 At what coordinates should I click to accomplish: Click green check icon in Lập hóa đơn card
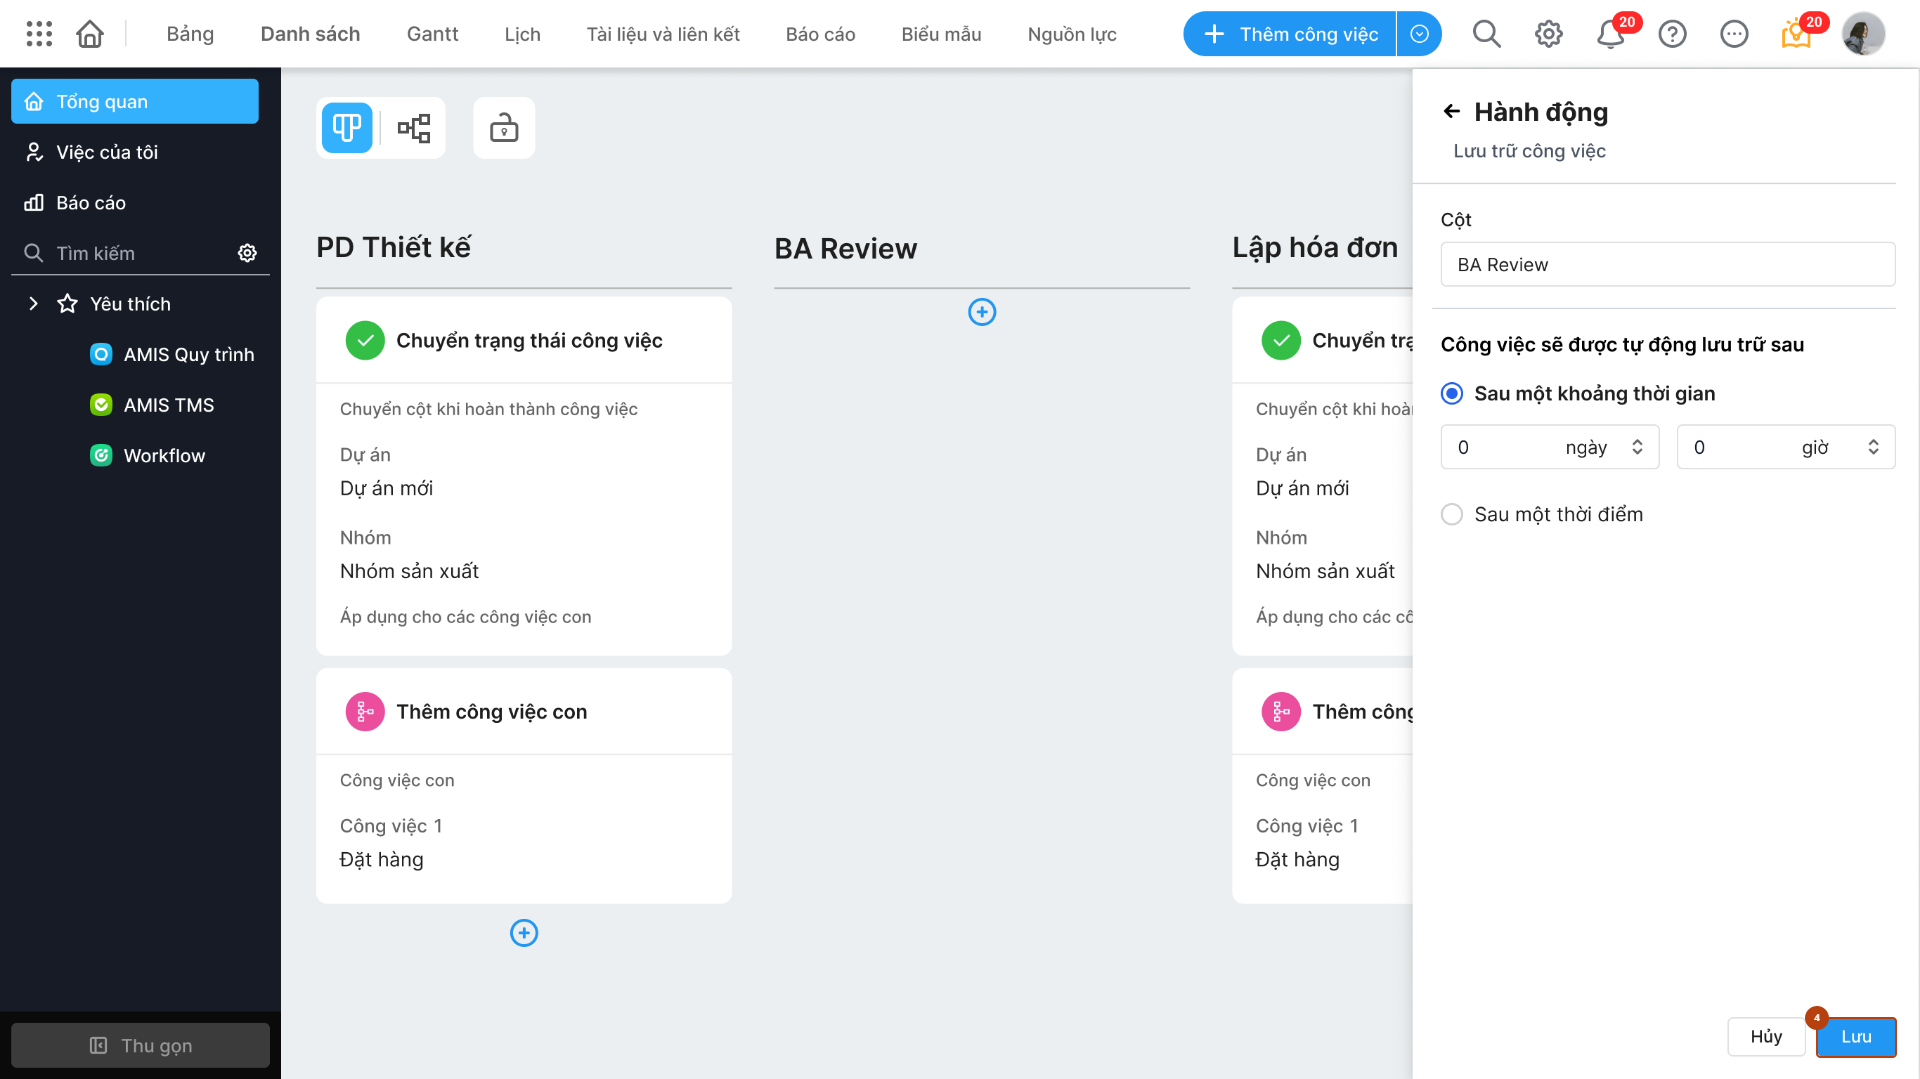pyautogui.click(x=1281, y=341)
